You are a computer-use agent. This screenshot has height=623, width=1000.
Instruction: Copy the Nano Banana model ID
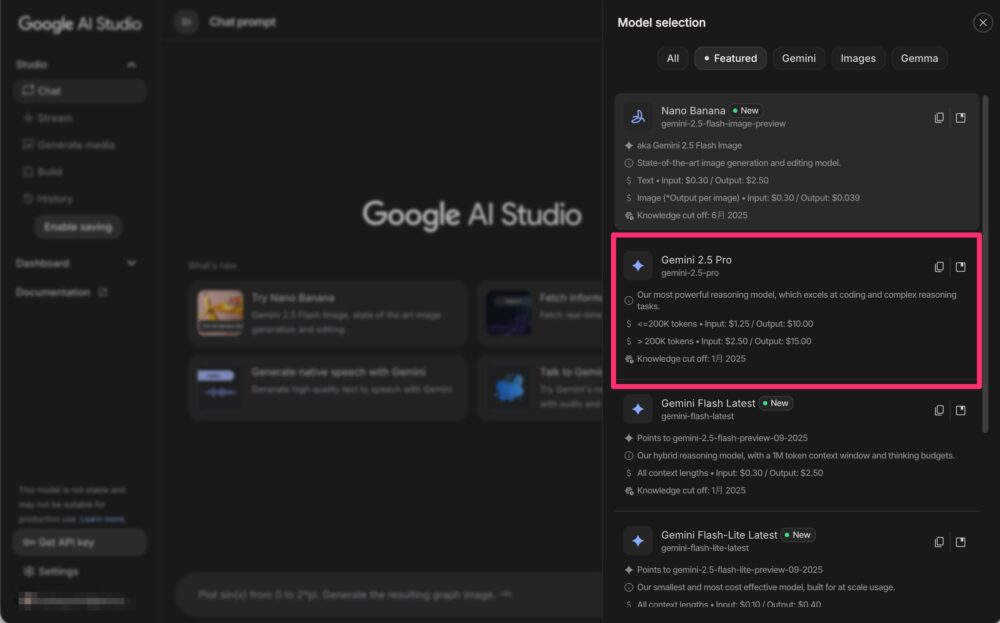click(x=939, y=118)
